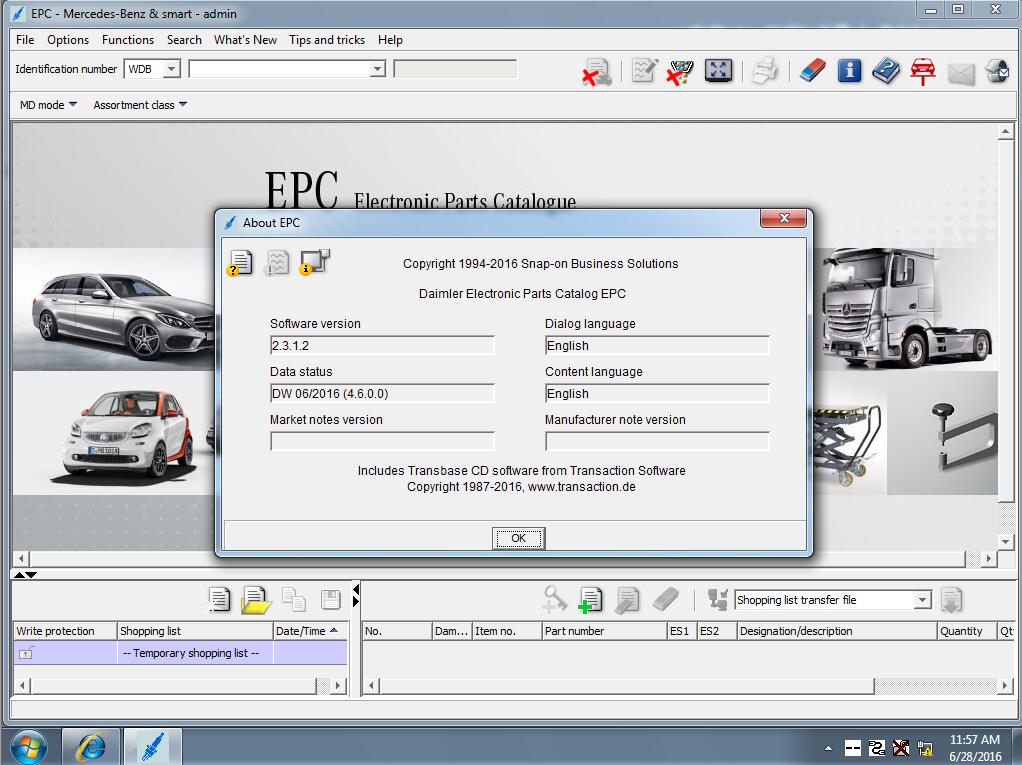This screenshot has width=1022, height=765.
Task: Open the blue information icon
Action: 849,70
